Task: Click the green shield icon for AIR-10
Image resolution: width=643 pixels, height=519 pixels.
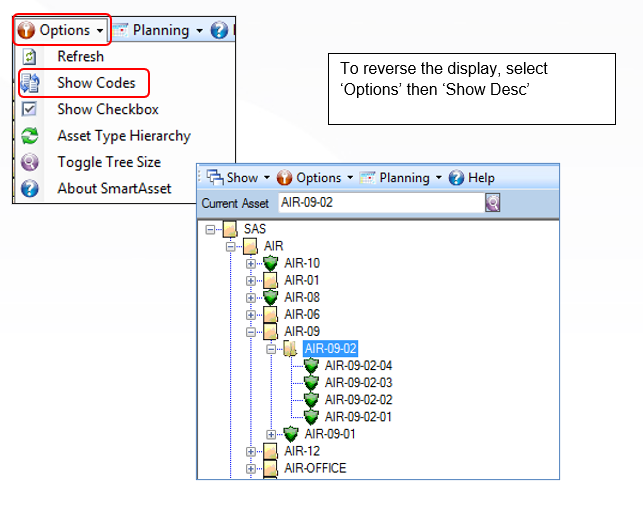Action: click(271, 263)
